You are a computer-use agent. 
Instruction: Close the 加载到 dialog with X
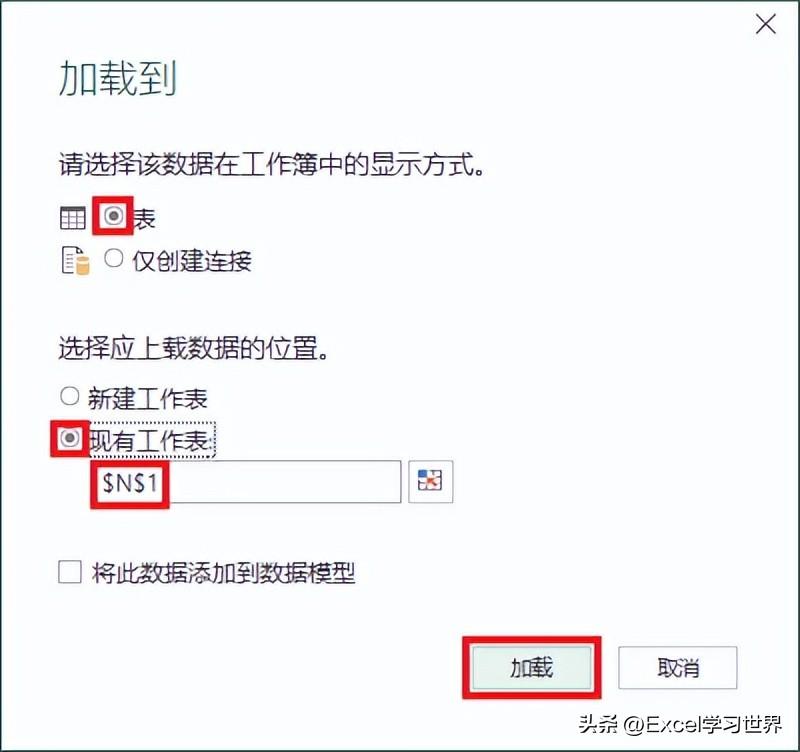(765, 24)
